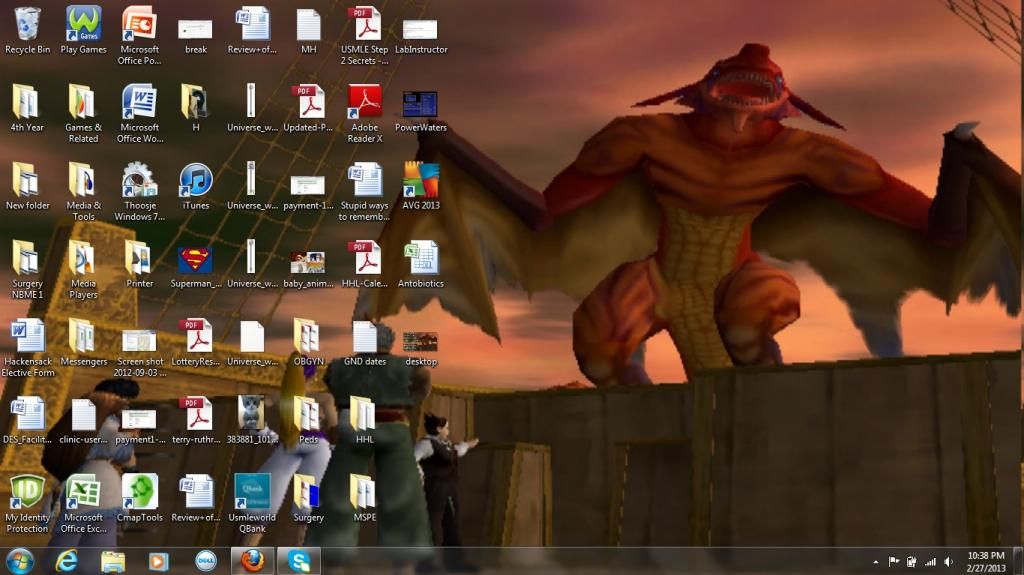Open Action Center flag in tray
The width and height of the screenshot is (1024, 575).
pos(893,561)
